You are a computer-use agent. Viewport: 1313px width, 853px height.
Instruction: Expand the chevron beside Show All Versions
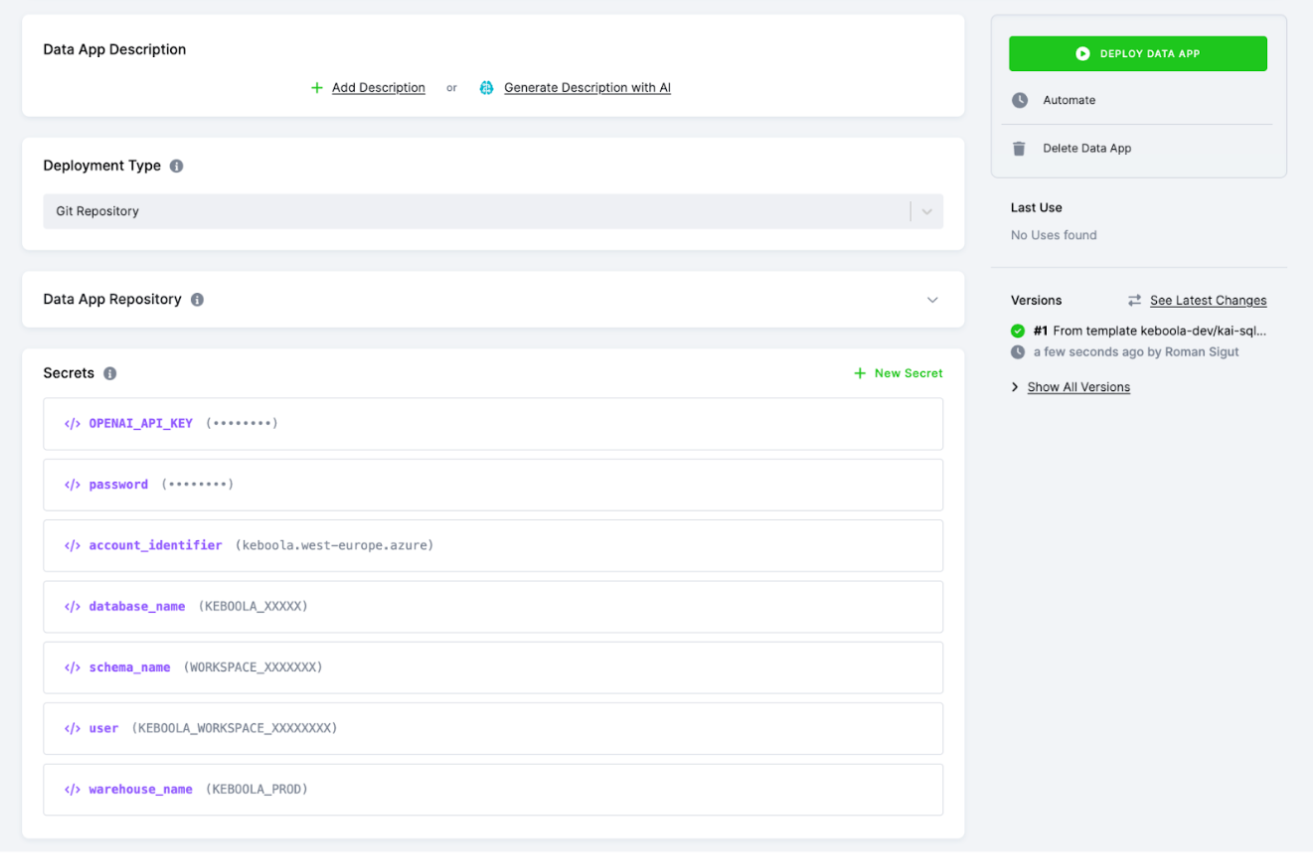pos(1015,388)
